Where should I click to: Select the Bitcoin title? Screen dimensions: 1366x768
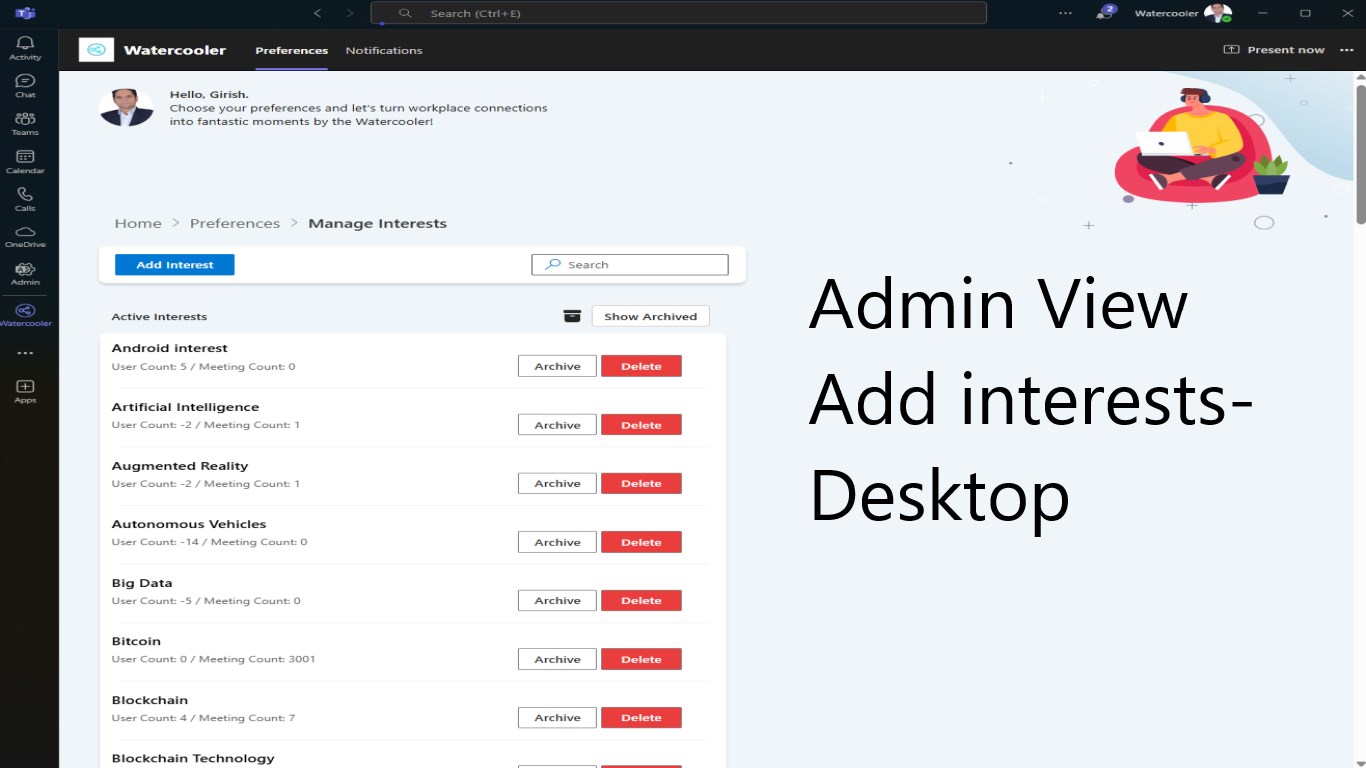tap(136, 641)
